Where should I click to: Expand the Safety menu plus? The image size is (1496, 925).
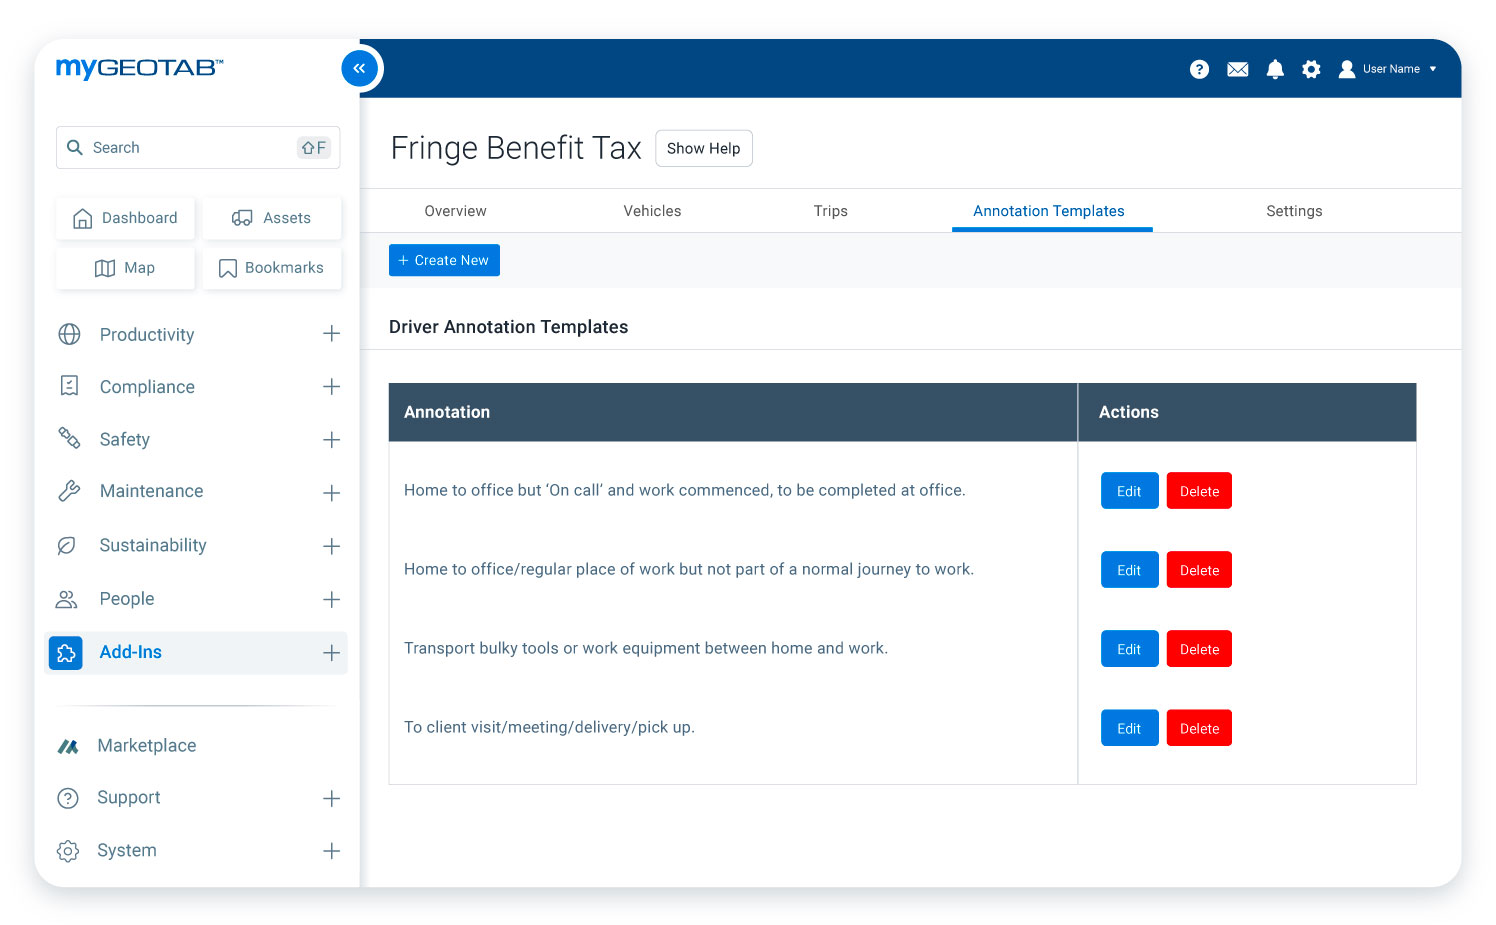pos(332,439)
